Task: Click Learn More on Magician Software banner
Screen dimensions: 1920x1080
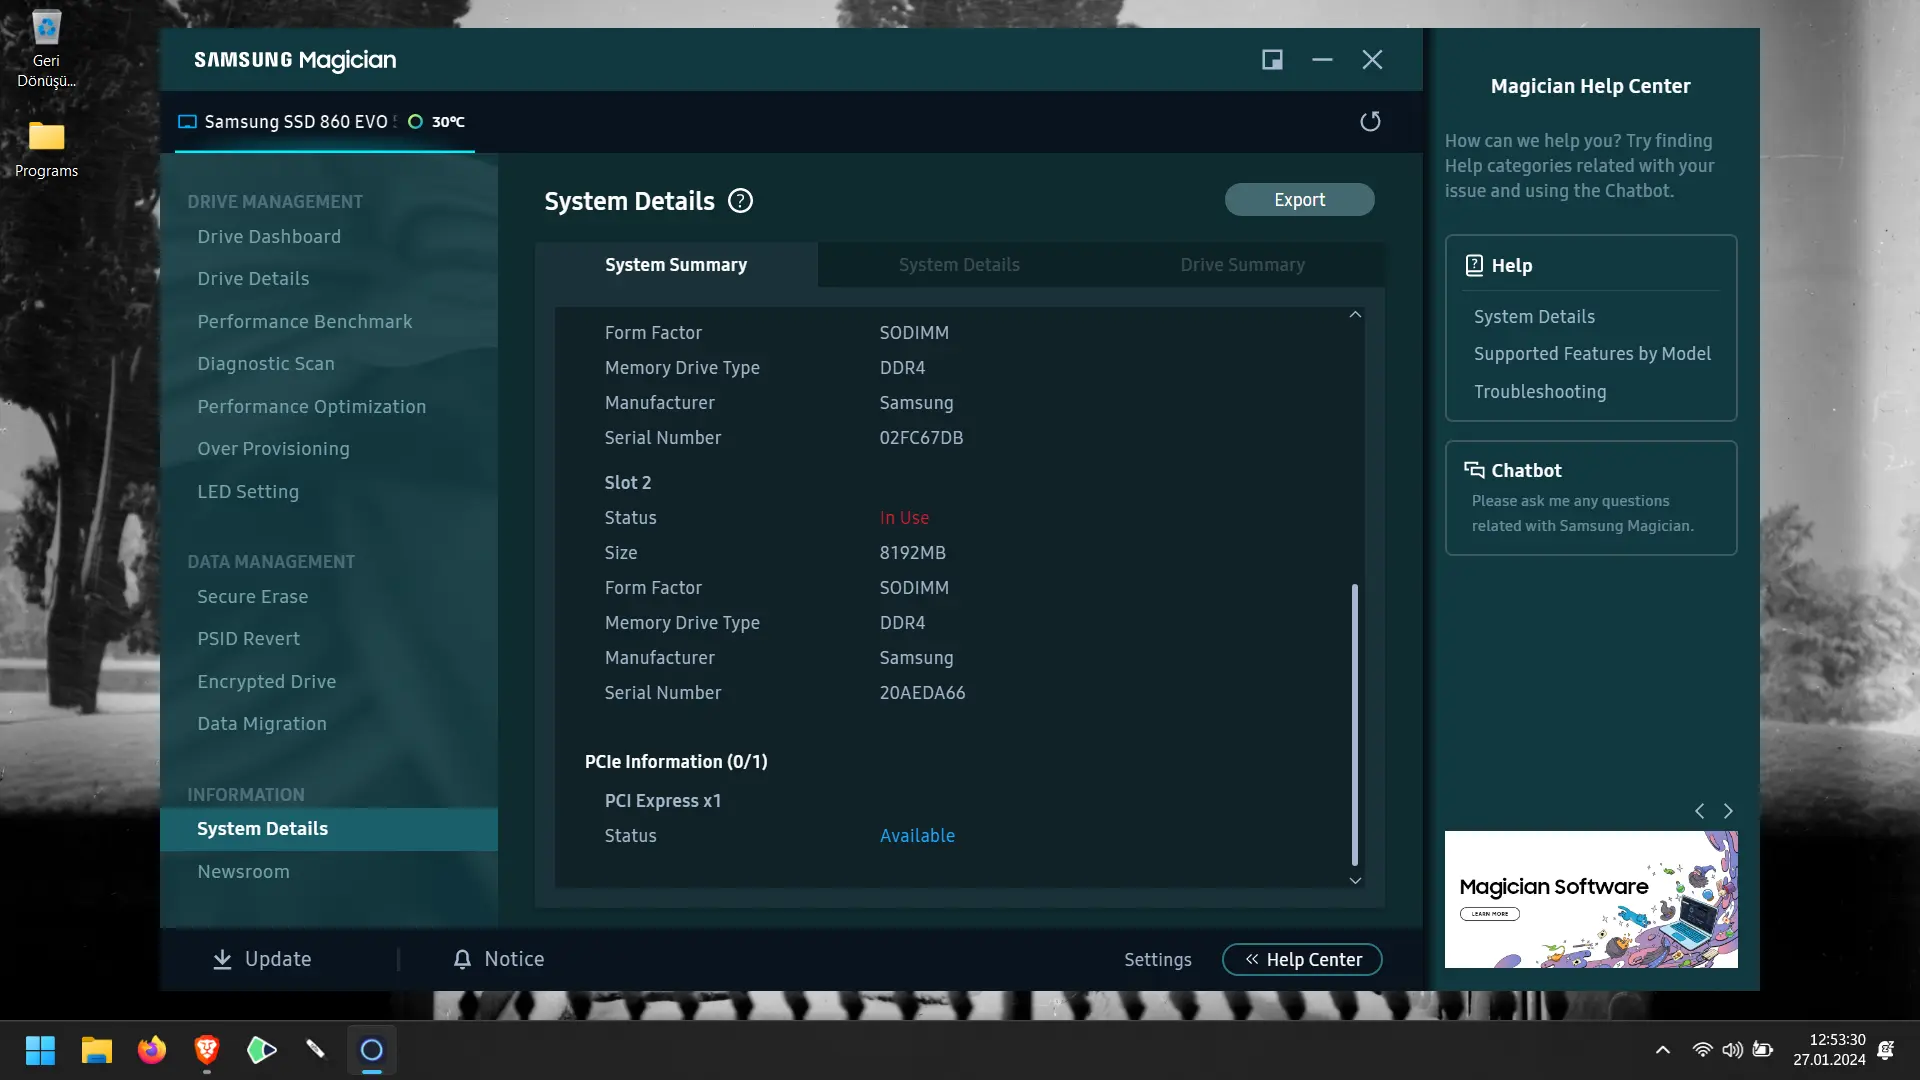Action: pyautogui.click(x=1490, y=914)
